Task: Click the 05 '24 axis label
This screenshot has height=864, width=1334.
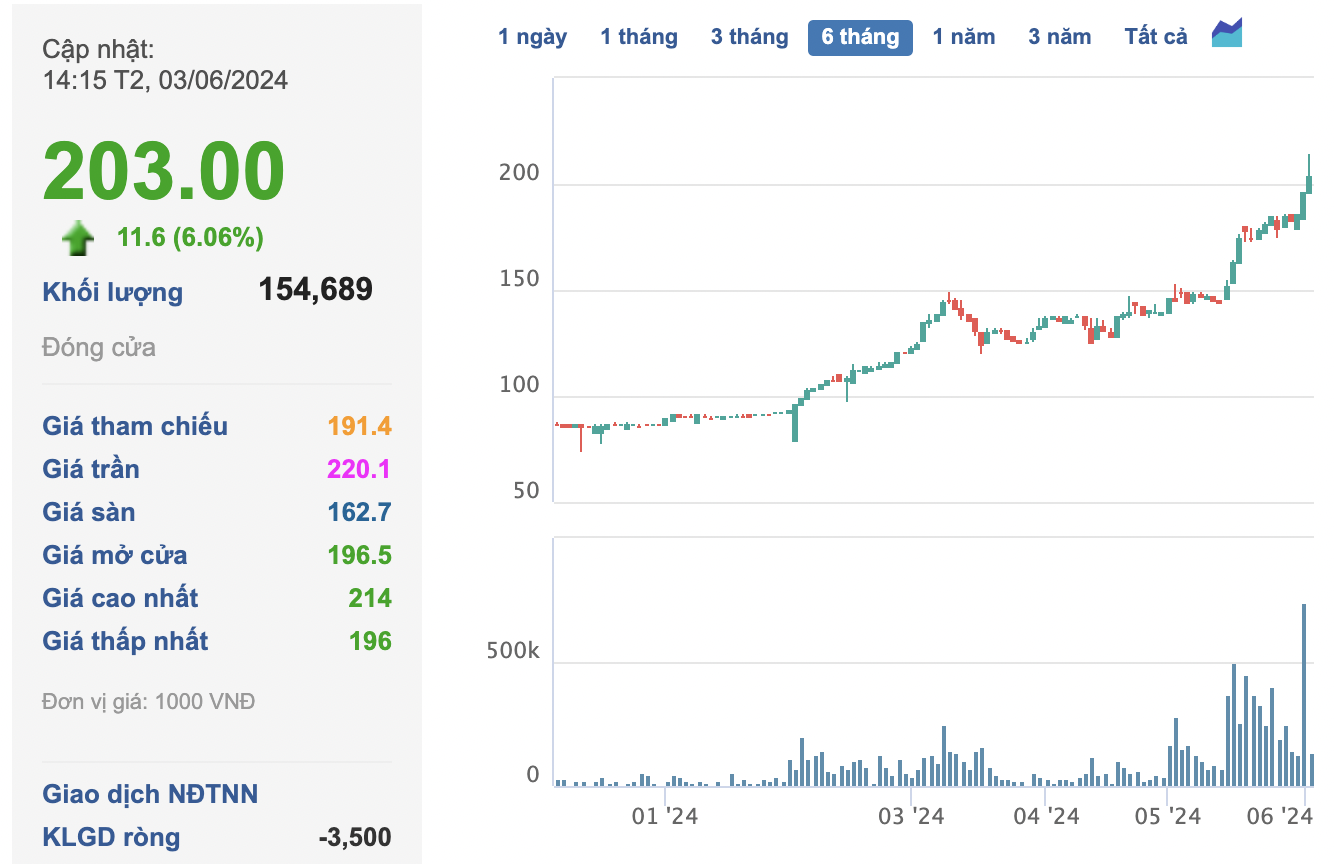Action: 1168,817
